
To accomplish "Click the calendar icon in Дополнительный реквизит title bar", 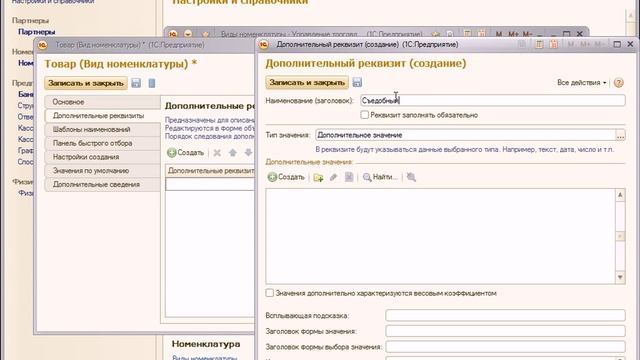I will [553, 44].
